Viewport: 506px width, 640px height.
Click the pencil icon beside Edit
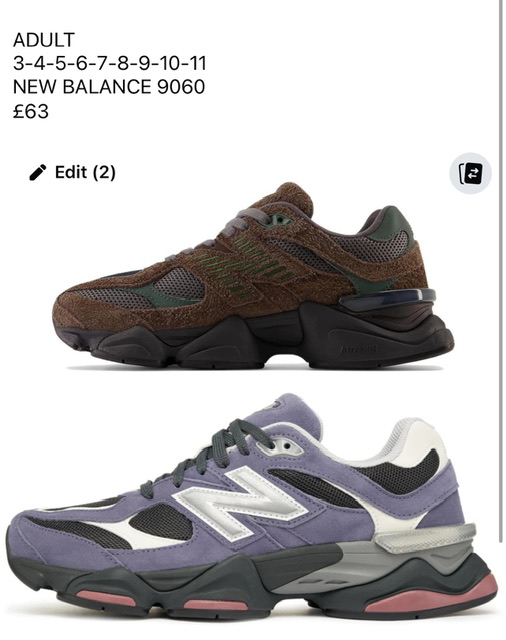tap(38, 172)
